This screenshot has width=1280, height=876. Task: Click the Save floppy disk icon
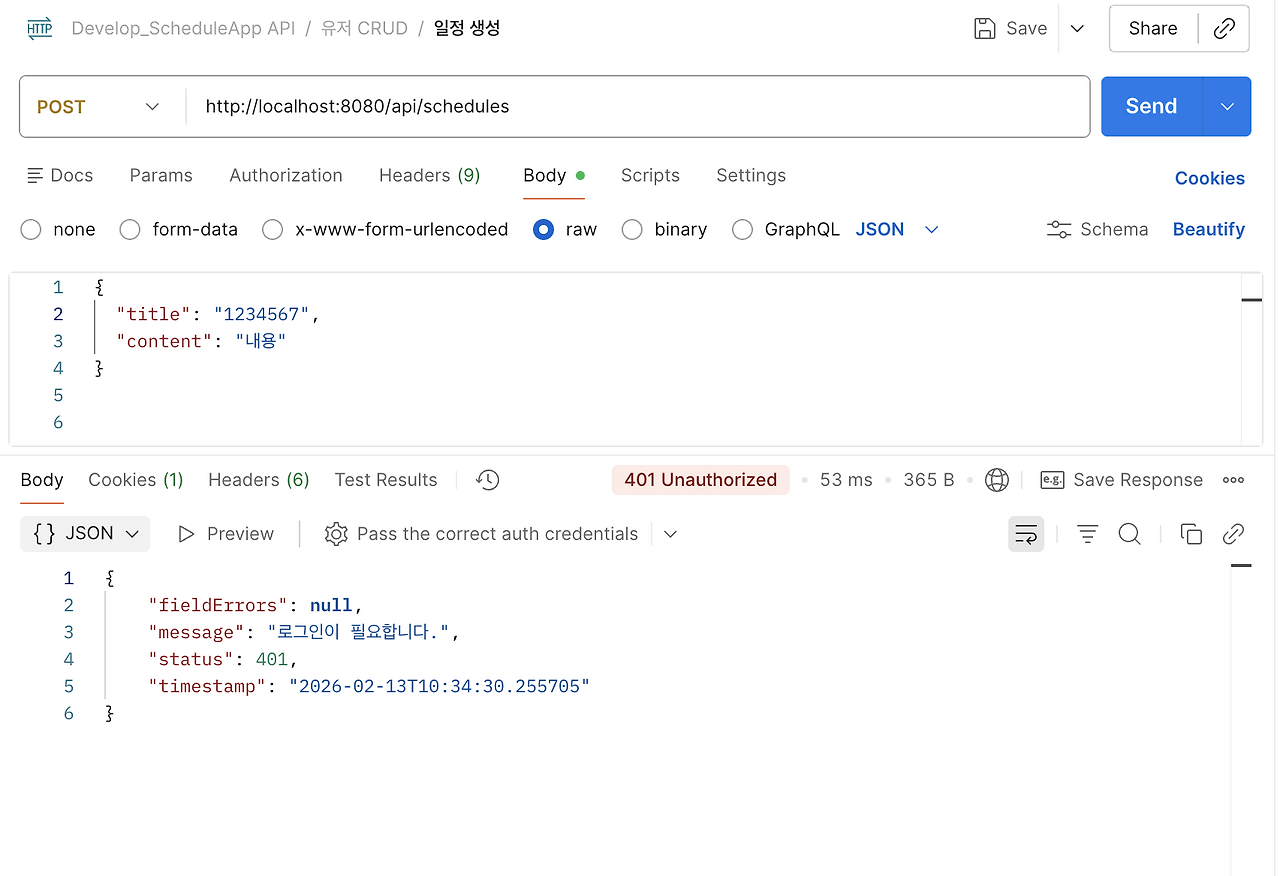coord(985,28)
